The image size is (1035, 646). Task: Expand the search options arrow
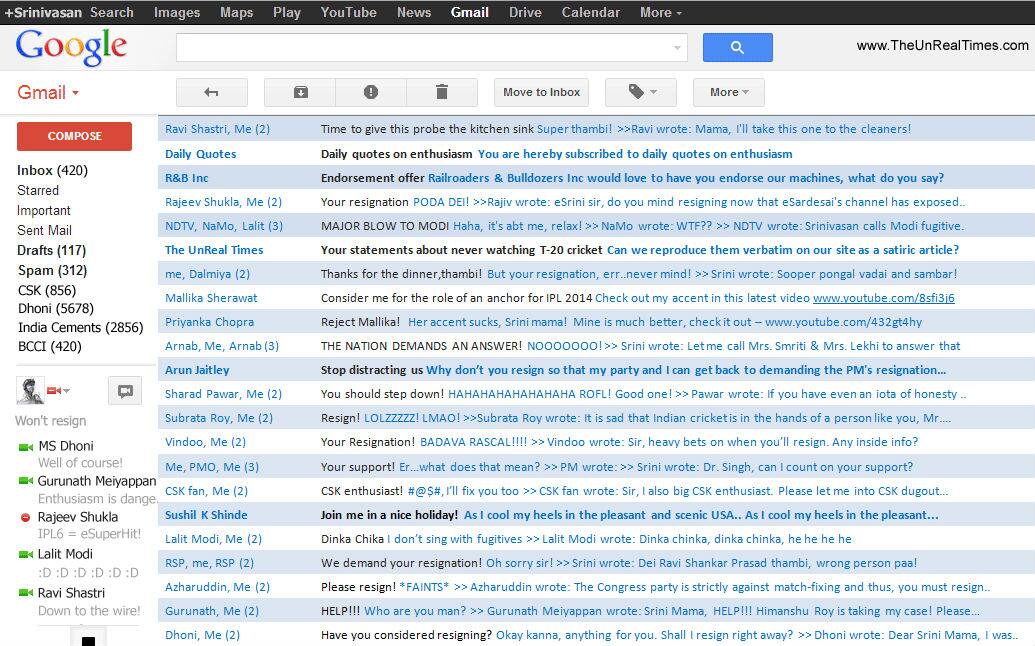pyautogui.click(x=677, y=48)
